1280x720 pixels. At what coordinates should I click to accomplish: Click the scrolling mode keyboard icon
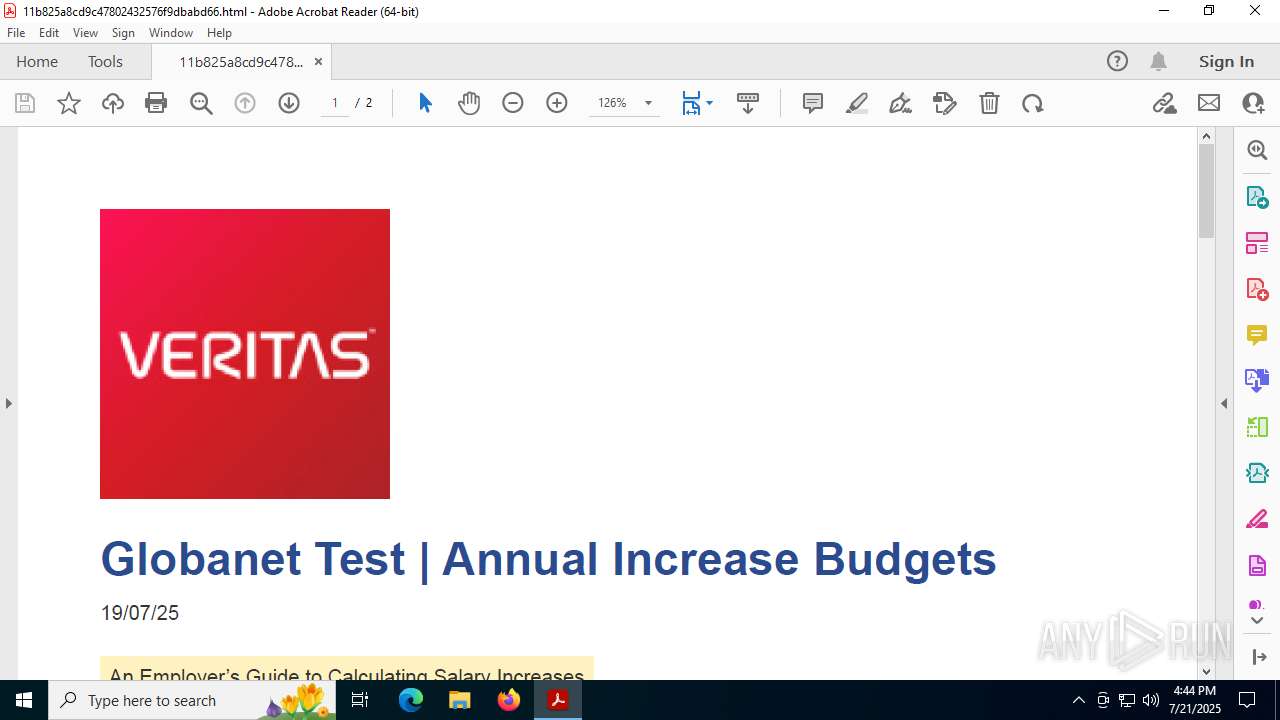[x=748, y=103]
